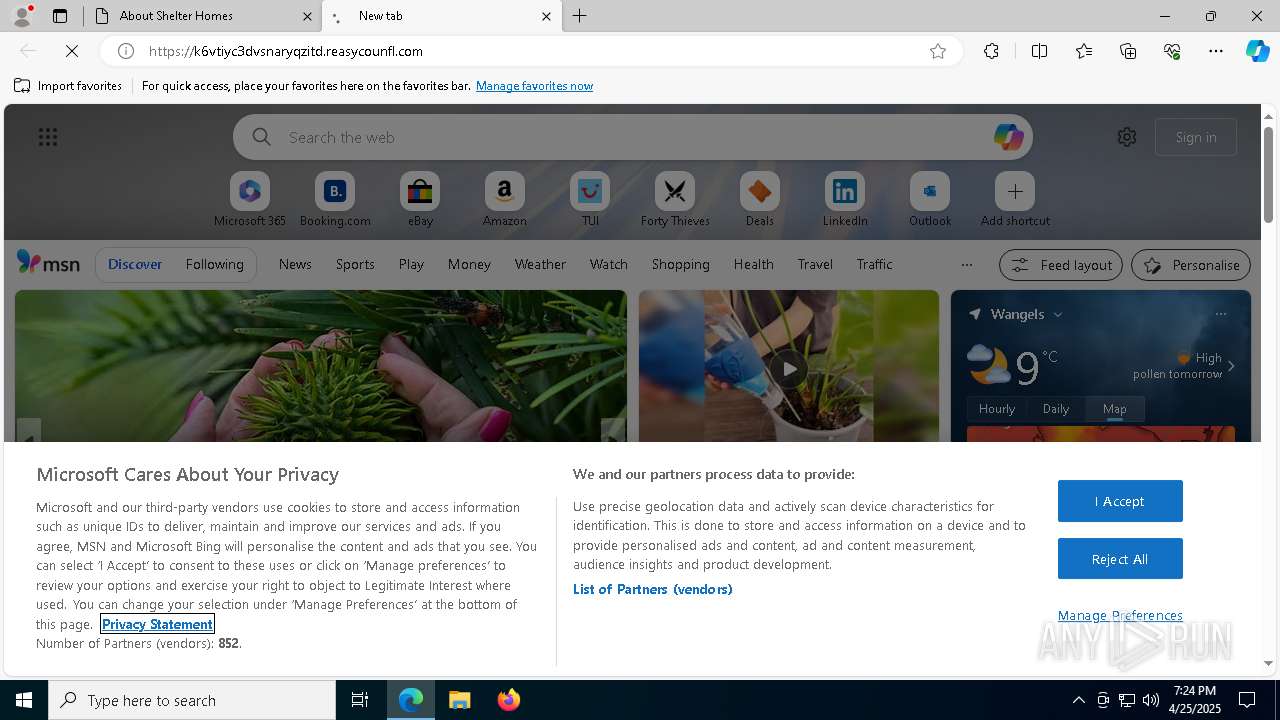This screenshot has width=1280, height=720.
Task: Click the Manage favorites now link
Action: (534, 86)
